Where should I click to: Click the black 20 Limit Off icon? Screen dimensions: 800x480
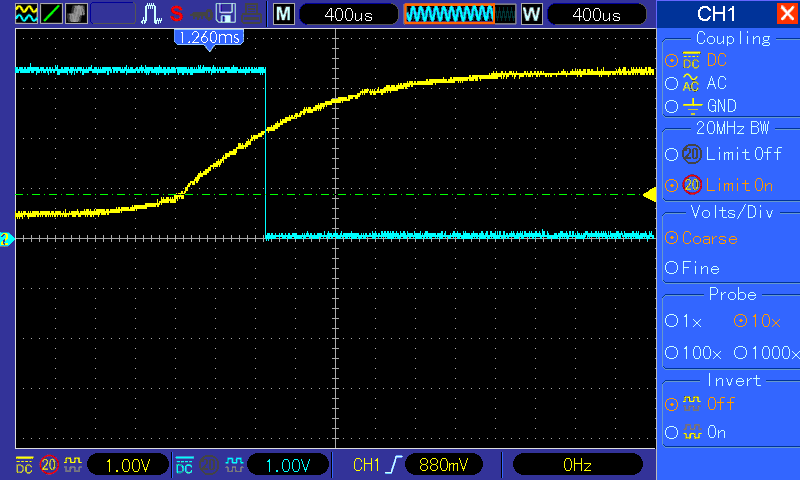(692, 154)
